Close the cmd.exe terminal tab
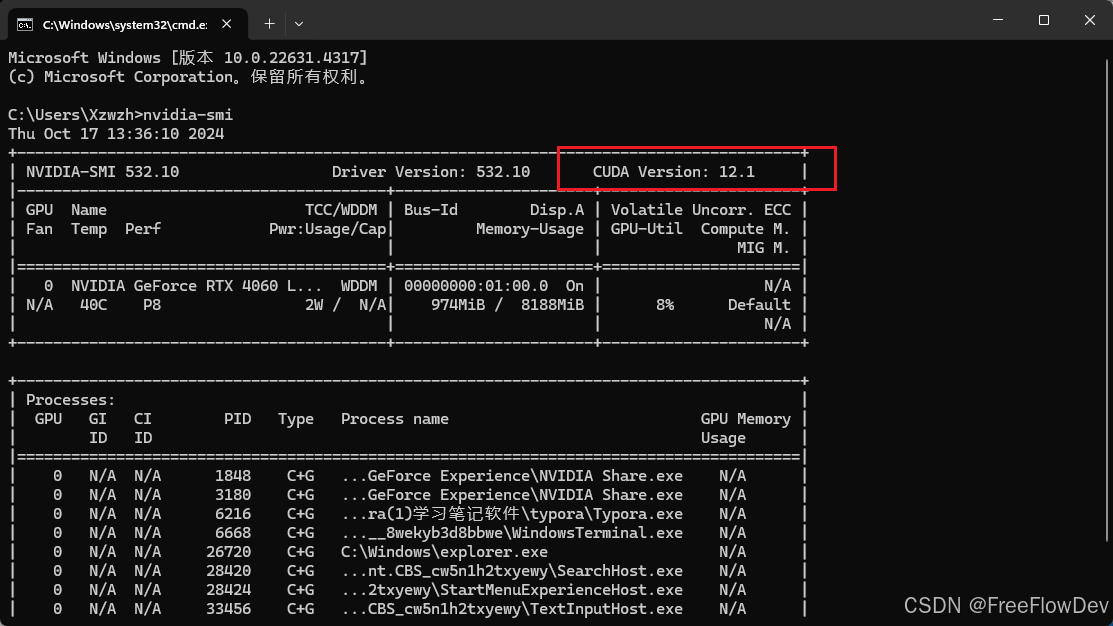The width and height of the screenshot is (1113, 626). coord(226,24)
